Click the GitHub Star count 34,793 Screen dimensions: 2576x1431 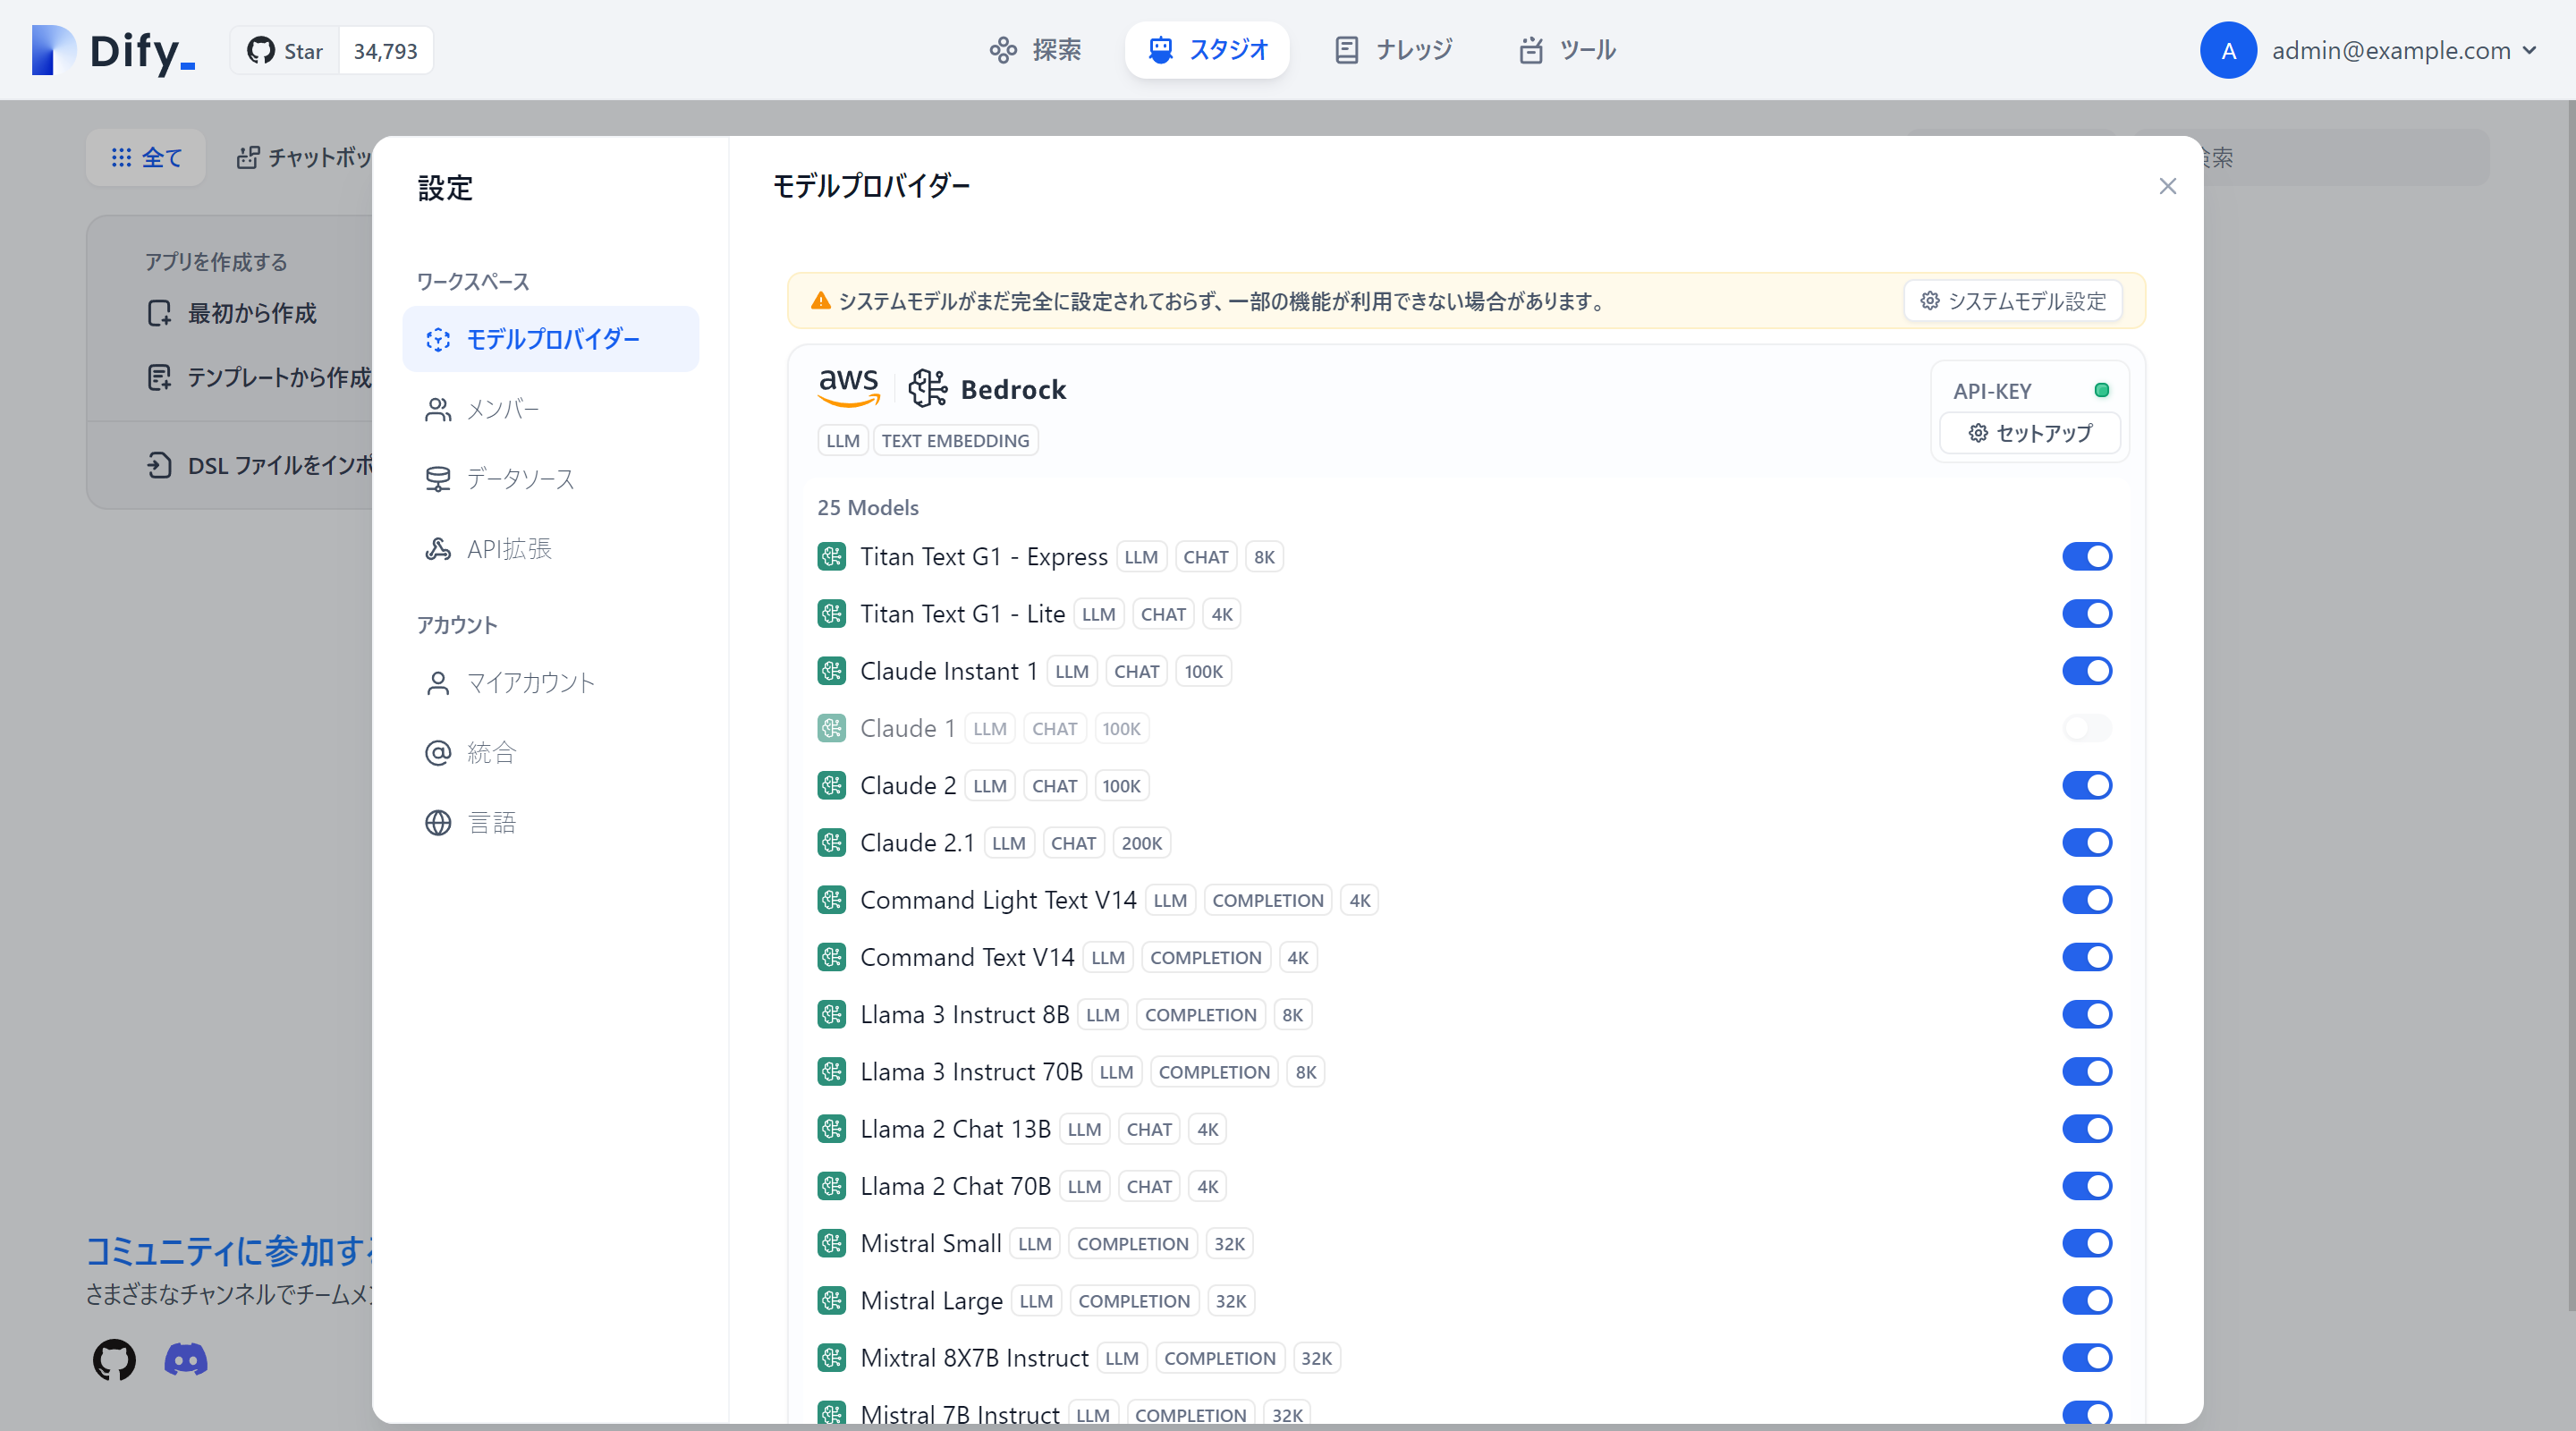(385, 50)
